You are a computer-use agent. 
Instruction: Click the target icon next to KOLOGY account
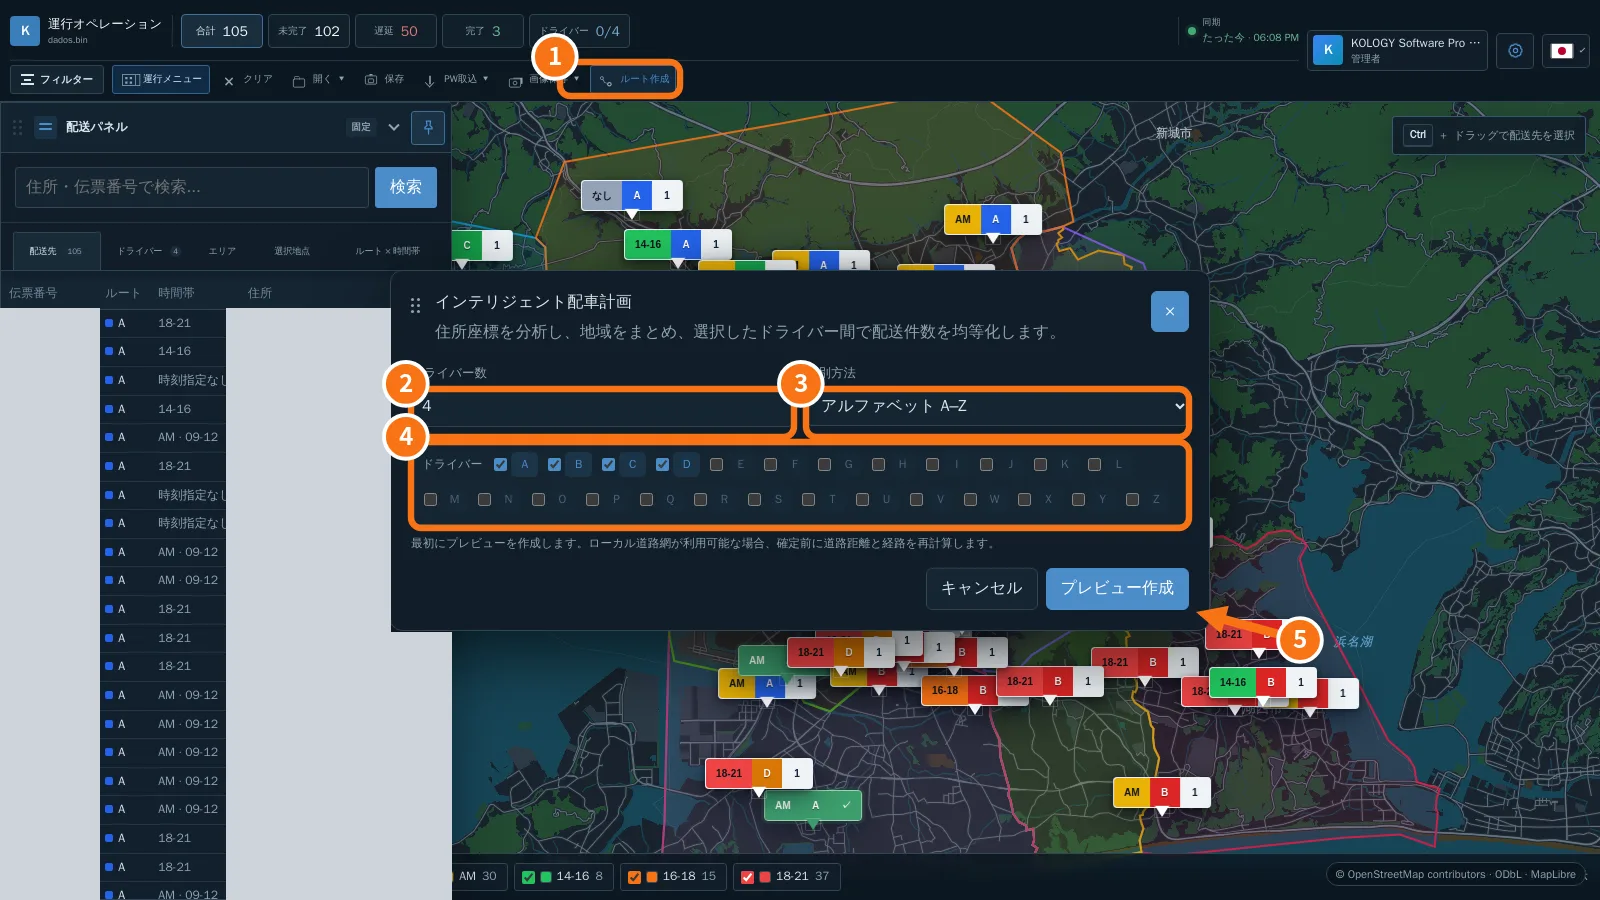[1515, 50]
